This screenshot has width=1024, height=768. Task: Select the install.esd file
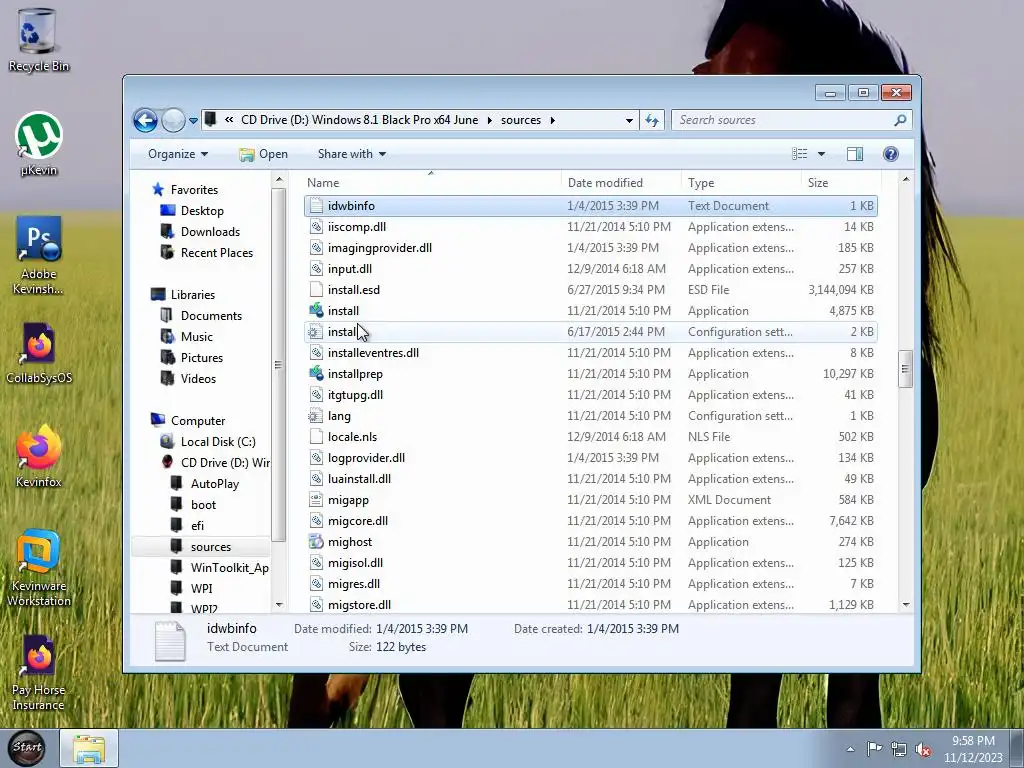590,290
